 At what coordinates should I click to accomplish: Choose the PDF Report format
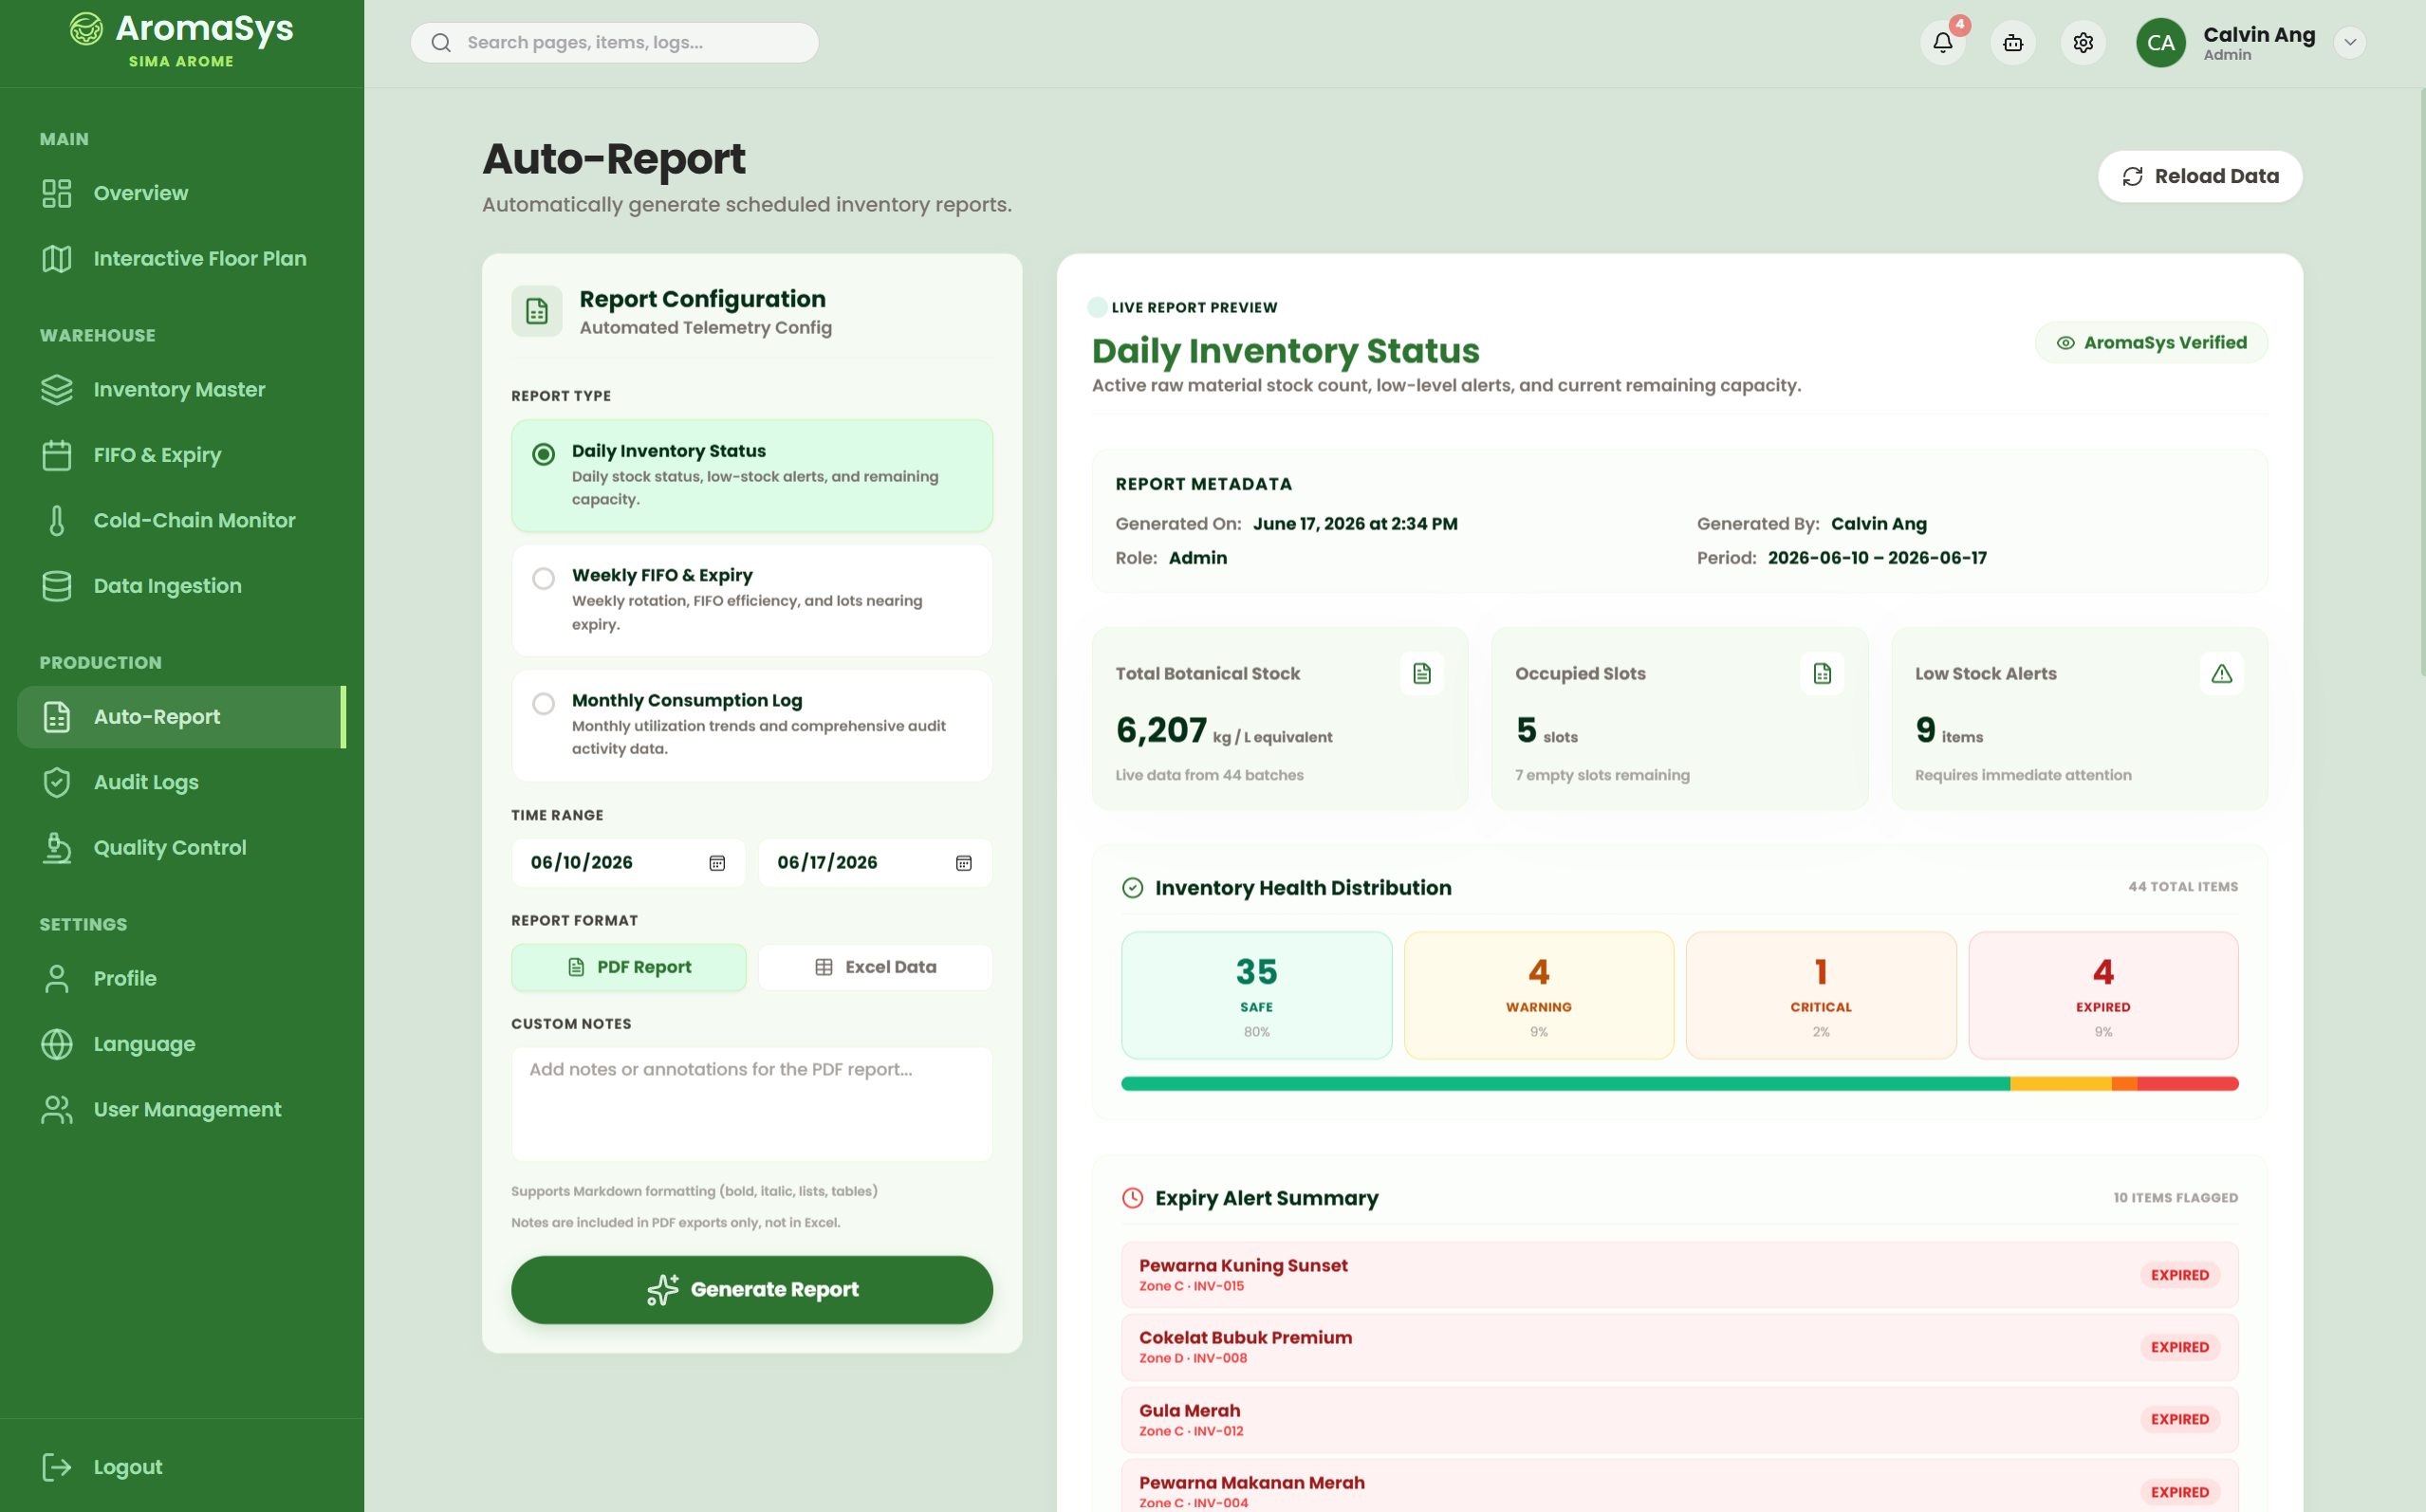click(x=629, y=967)
